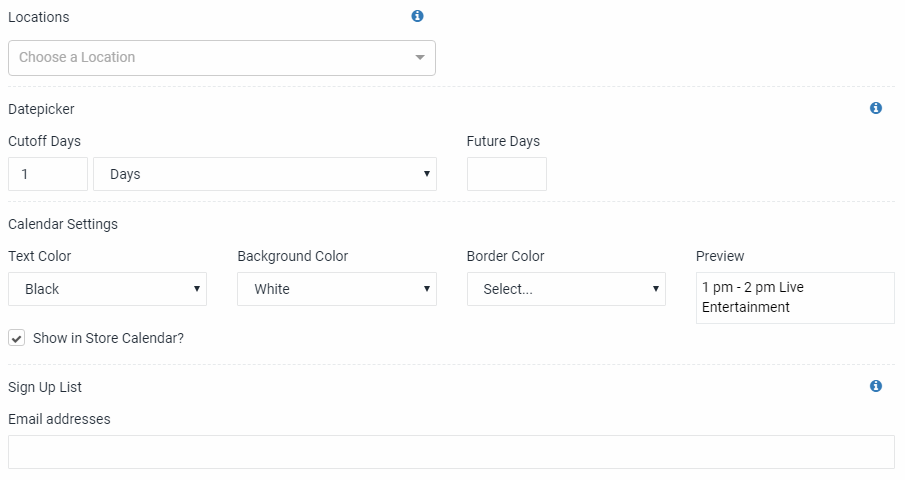Open the Text Color dropdown showing Black
The height and width of the screenshot is (480, 905).
point(107,289)
